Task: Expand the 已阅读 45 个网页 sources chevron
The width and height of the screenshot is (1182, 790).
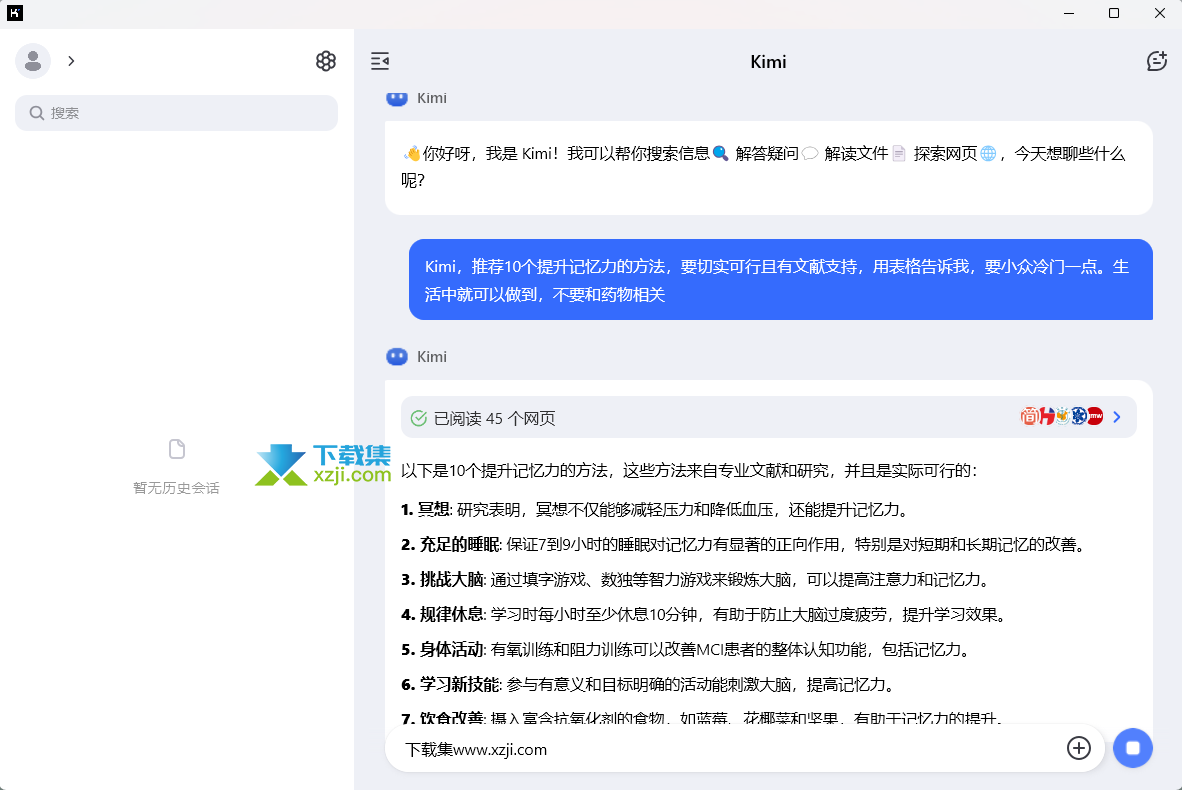Action: click(x=1117, y=417)
